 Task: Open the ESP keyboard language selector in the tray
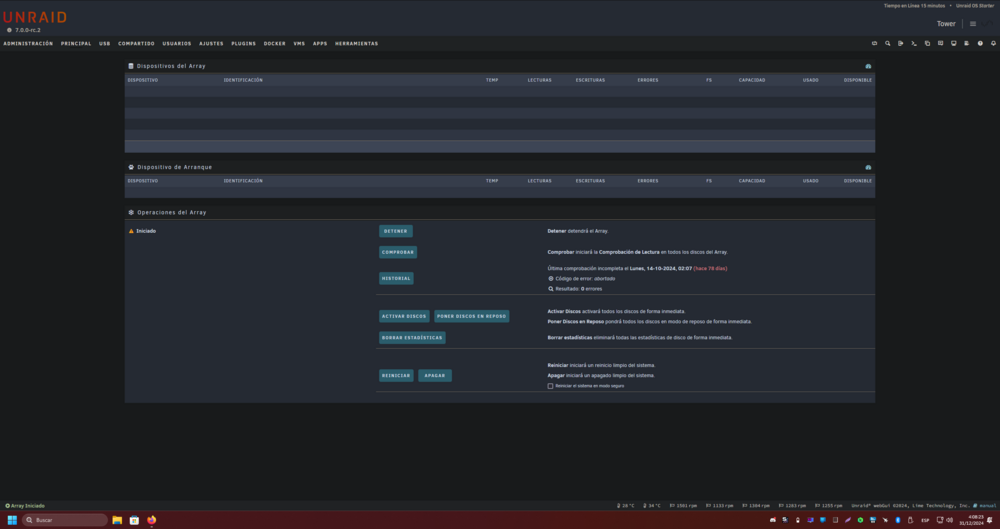925,520
